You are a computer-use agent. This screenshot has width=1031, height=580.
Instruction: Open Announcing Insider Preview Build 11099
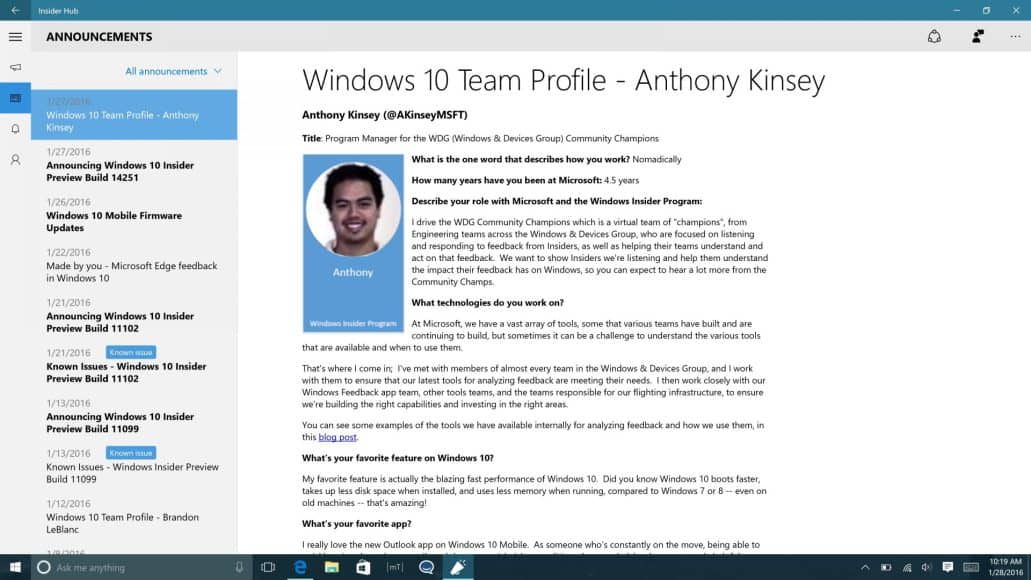point(134,416)
